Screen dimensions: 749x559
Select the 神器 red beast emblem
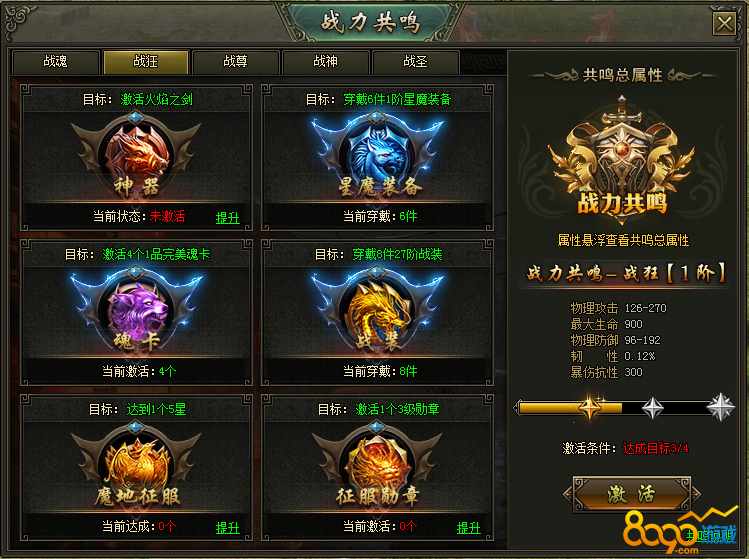coord(136,155)
